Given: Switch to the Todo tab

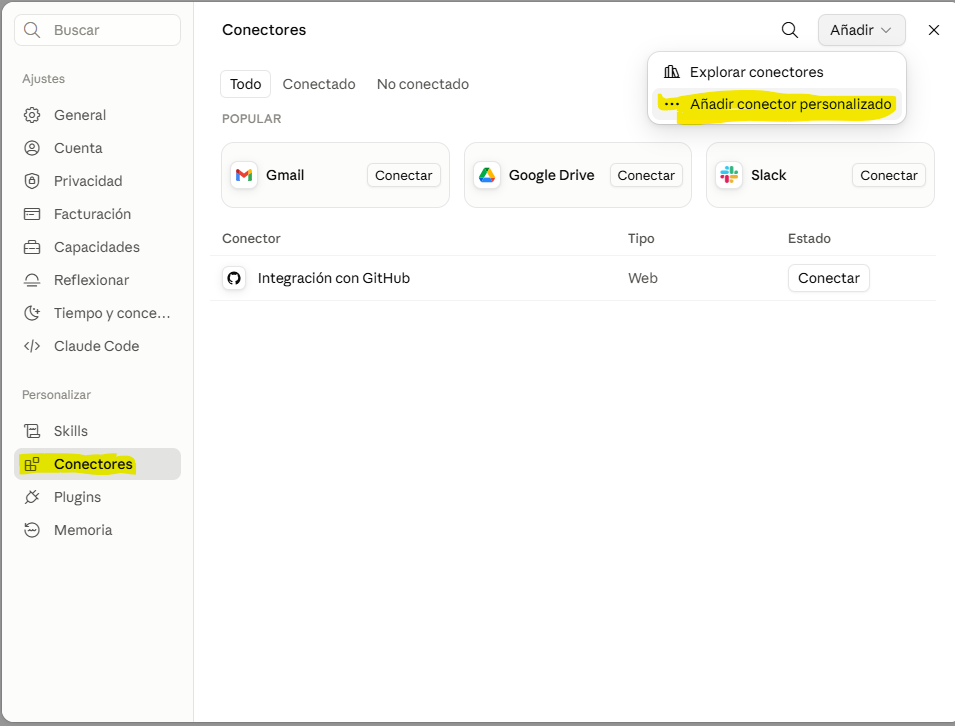Looking at the screenshot, I should tap(245, 84).
